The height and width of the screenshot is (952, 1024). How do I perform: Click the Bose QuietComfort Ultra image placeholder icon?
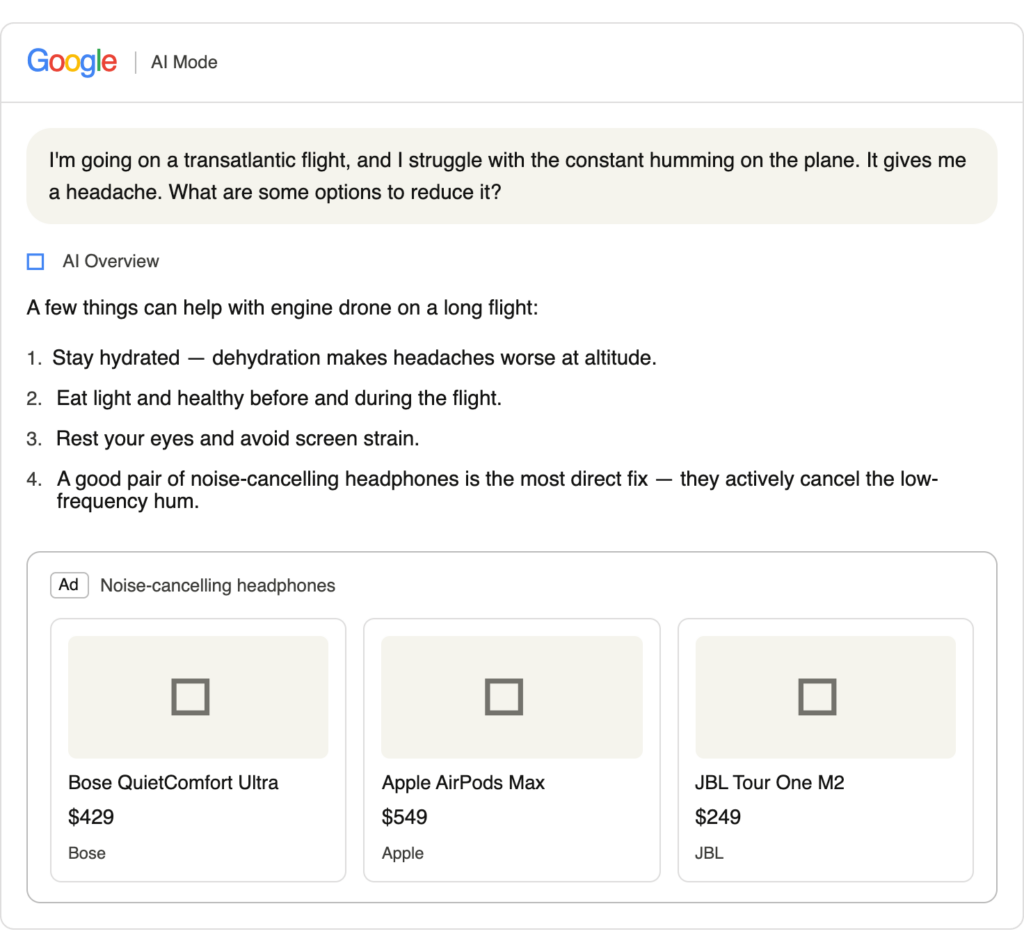pyautogui.click(x=190, y=697)
